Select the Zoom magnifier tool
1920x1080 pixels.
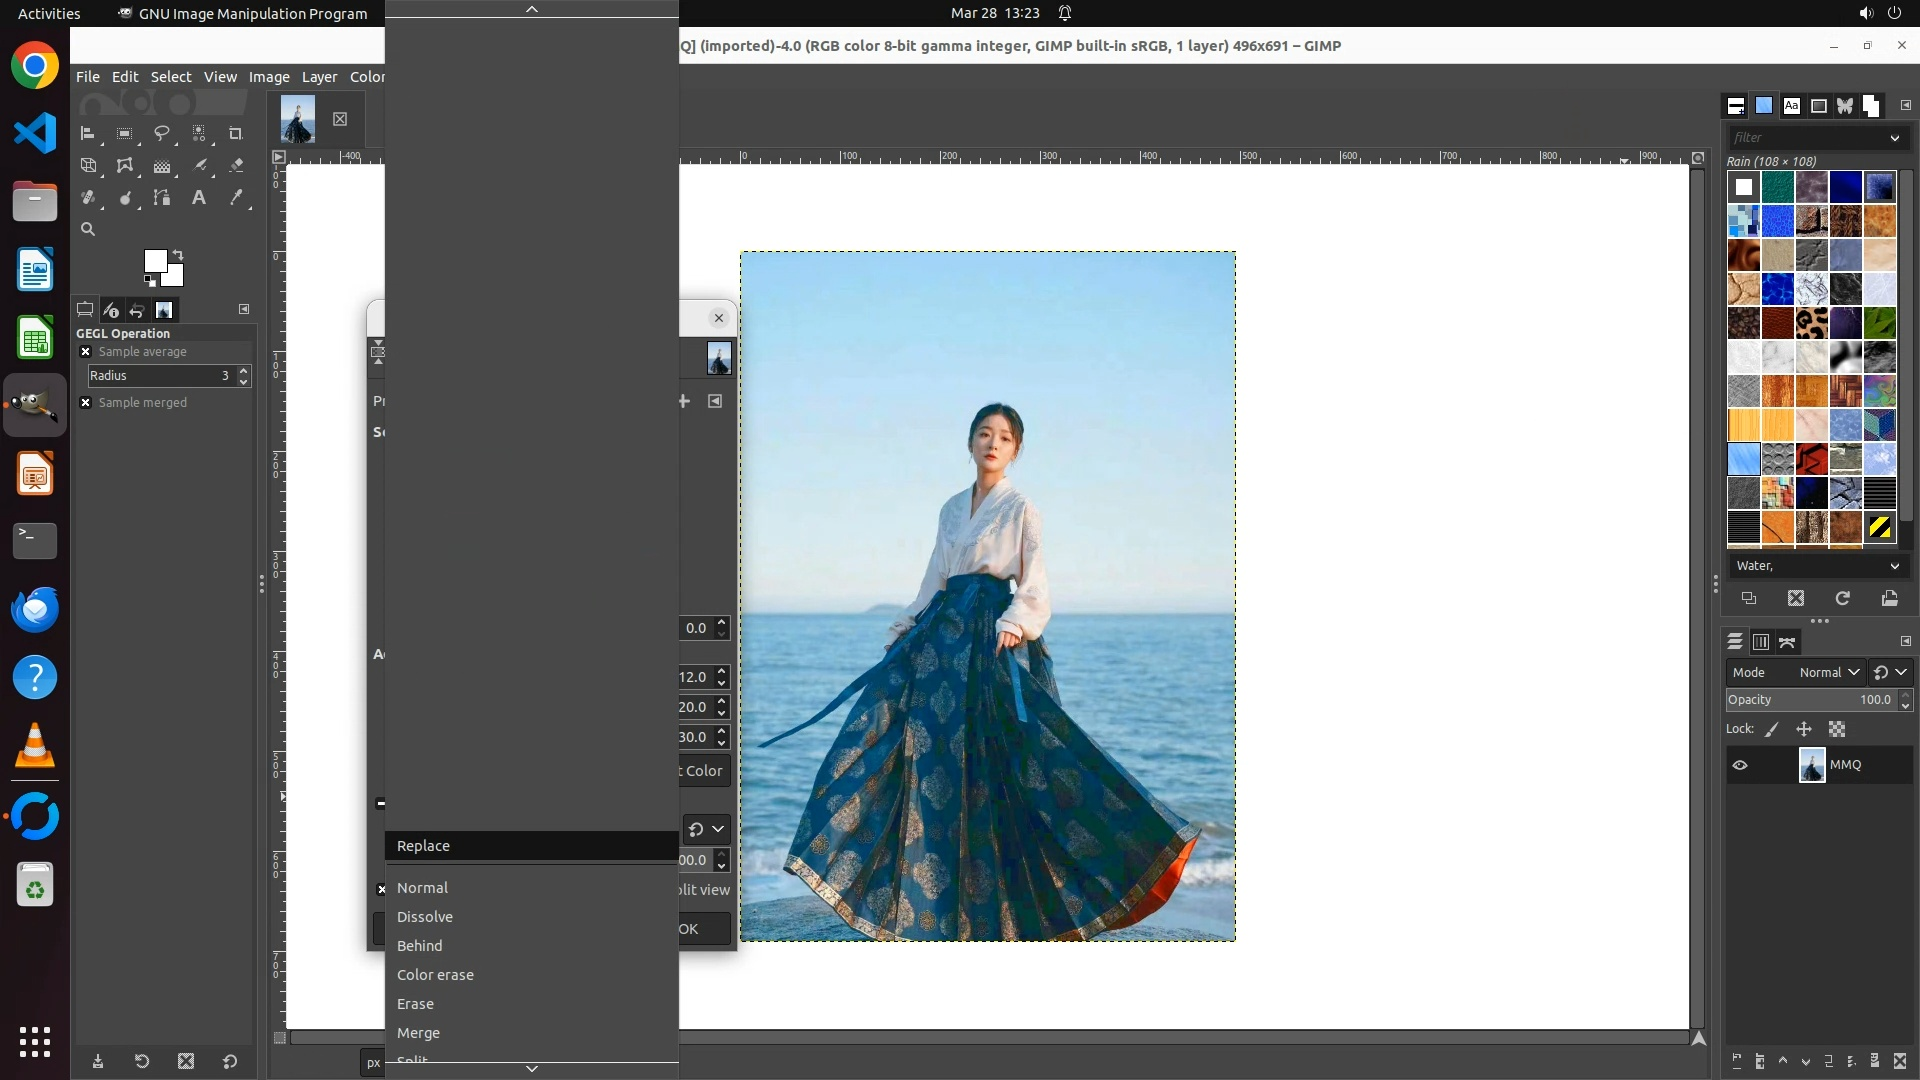pos(88,229)
